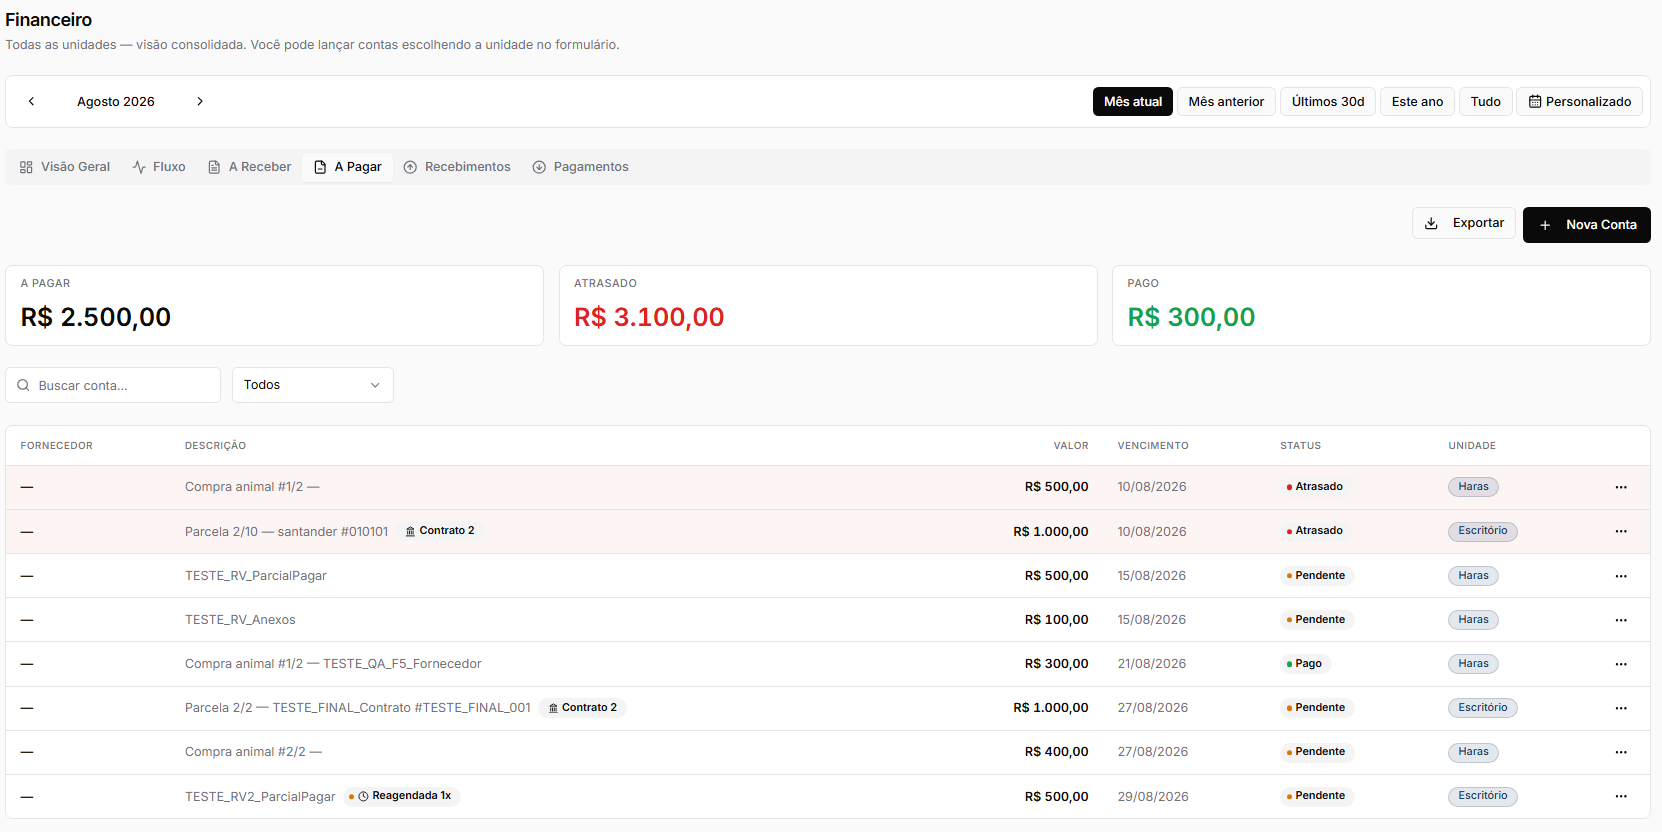
Task: Focus the Buscar conta search field
Action: pos(113,385)
